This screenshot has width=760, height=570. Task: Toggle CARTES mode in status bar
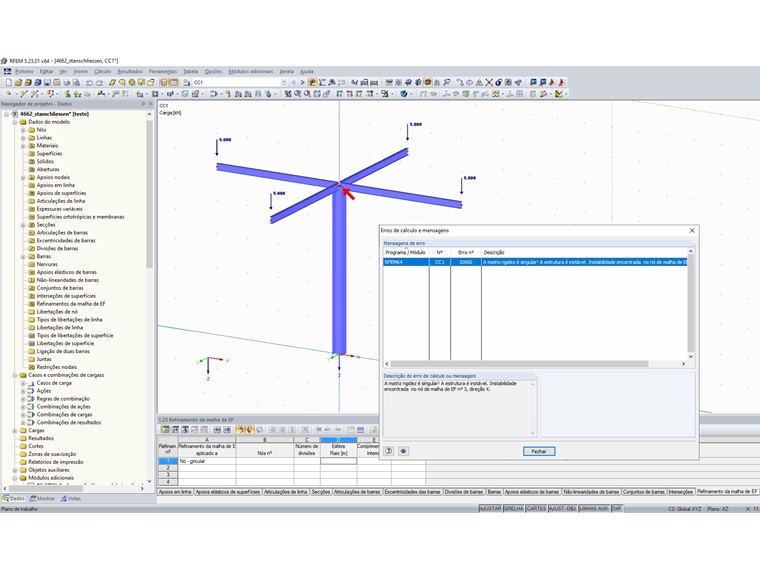click(536, 508)
